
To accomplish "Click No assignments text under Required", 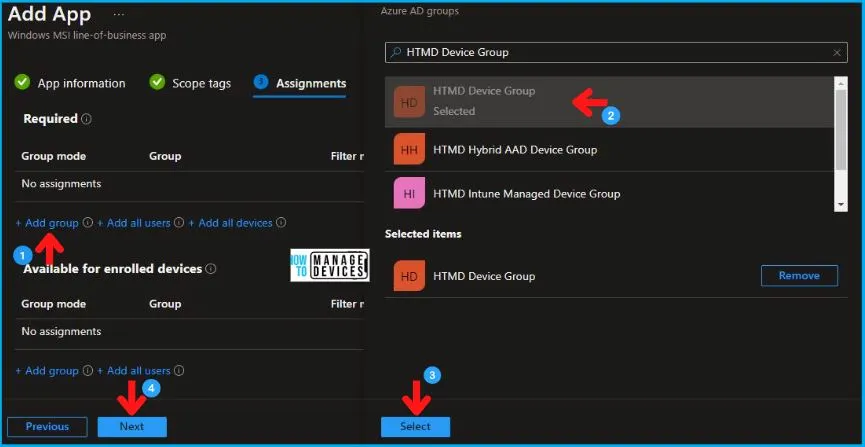I will coord(61,183).
